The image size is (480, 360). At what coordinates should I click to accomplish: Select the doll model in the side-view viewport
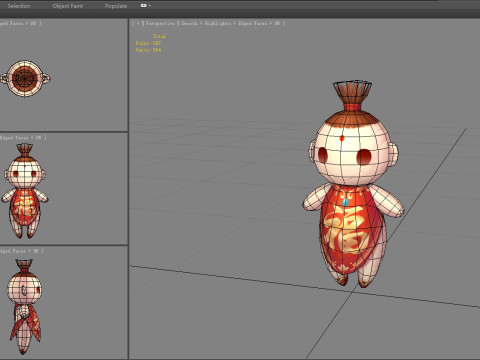(x=25, y=307)
